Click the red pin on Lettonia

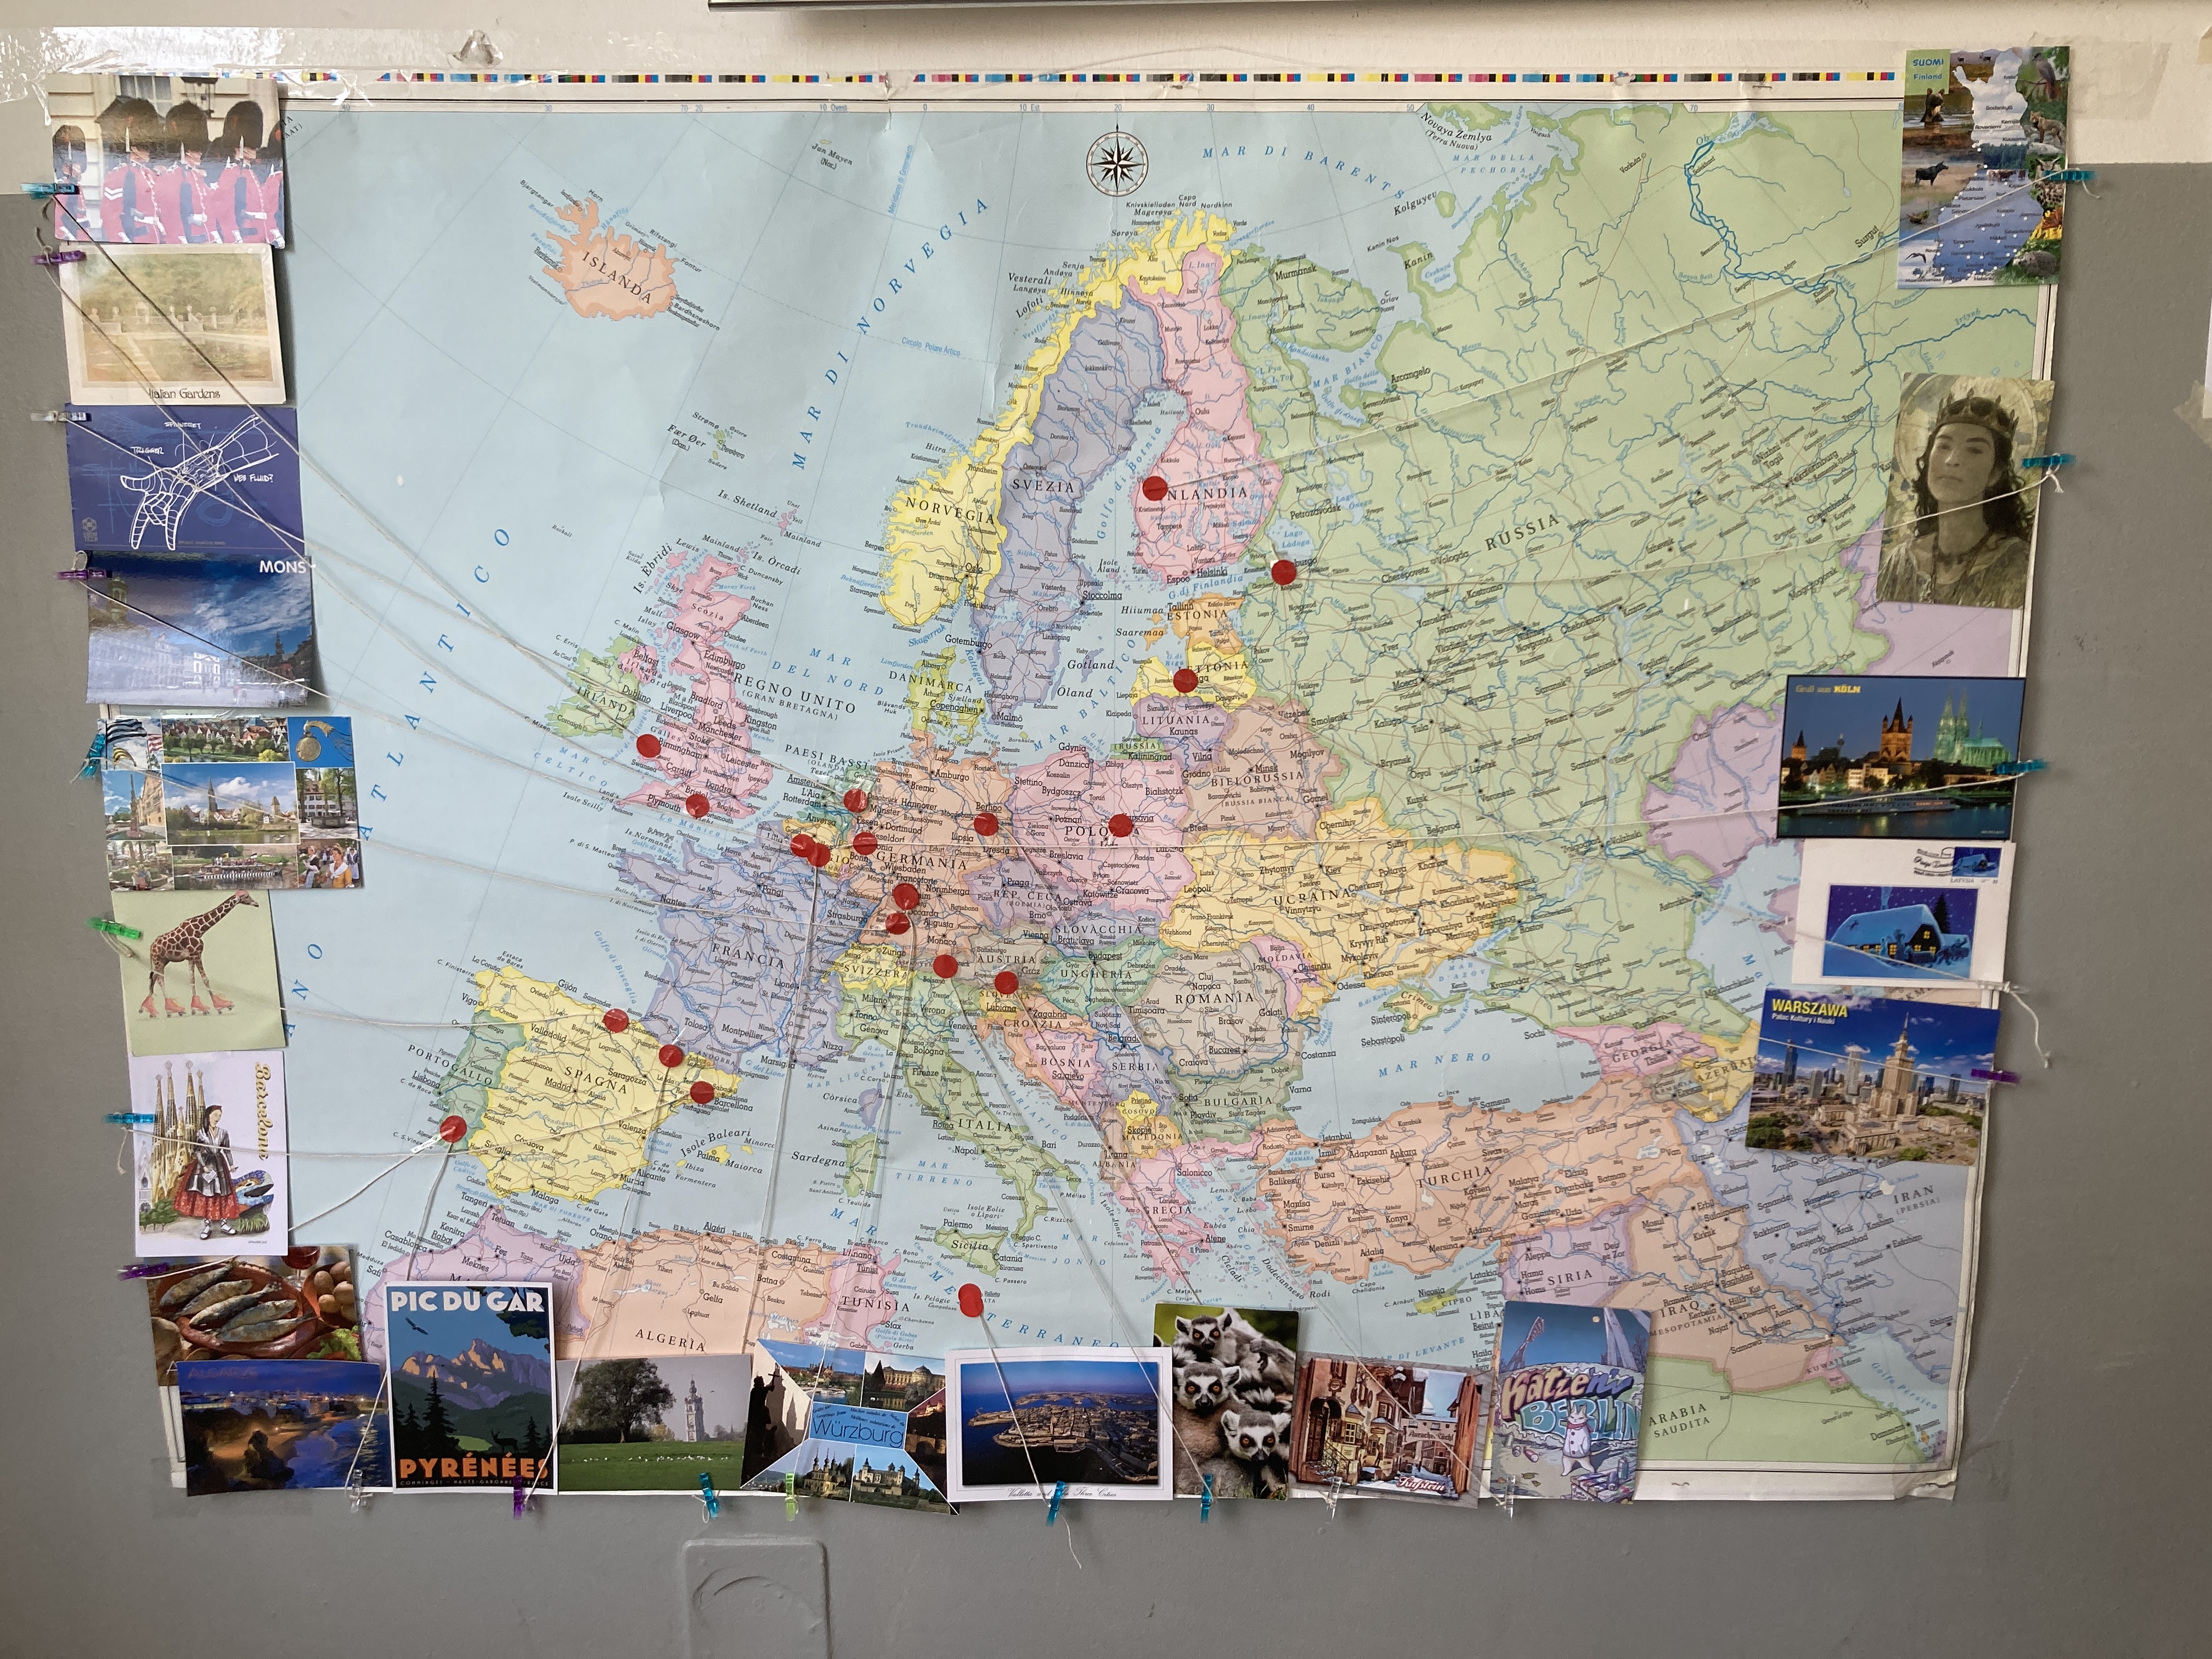pyautogui.click(x=1186, y=681)
